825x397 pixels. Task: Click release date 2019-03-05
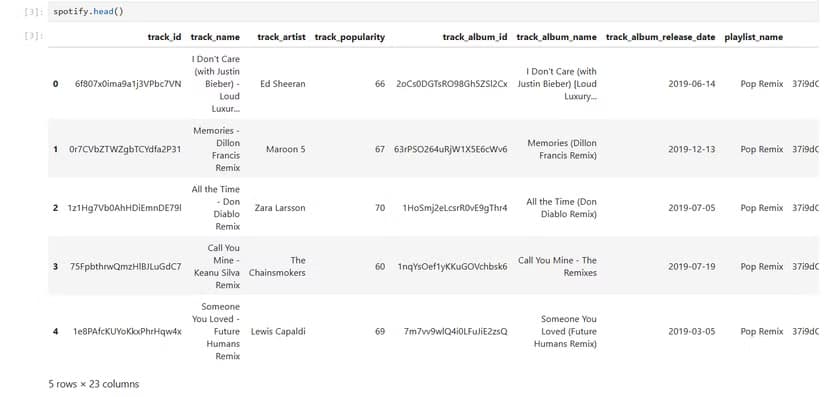(x=692, y=332)
